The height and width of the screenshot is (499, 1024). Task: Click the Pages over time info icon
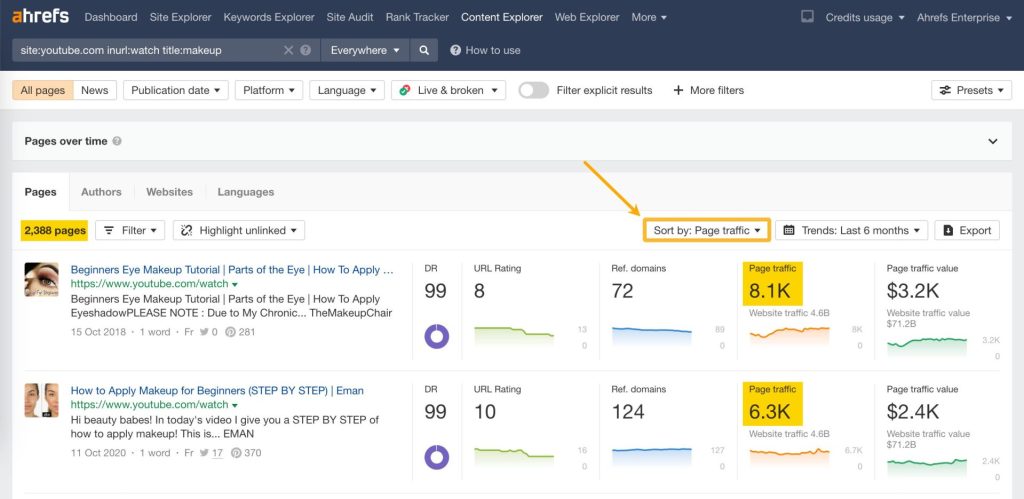click(117, 141)
